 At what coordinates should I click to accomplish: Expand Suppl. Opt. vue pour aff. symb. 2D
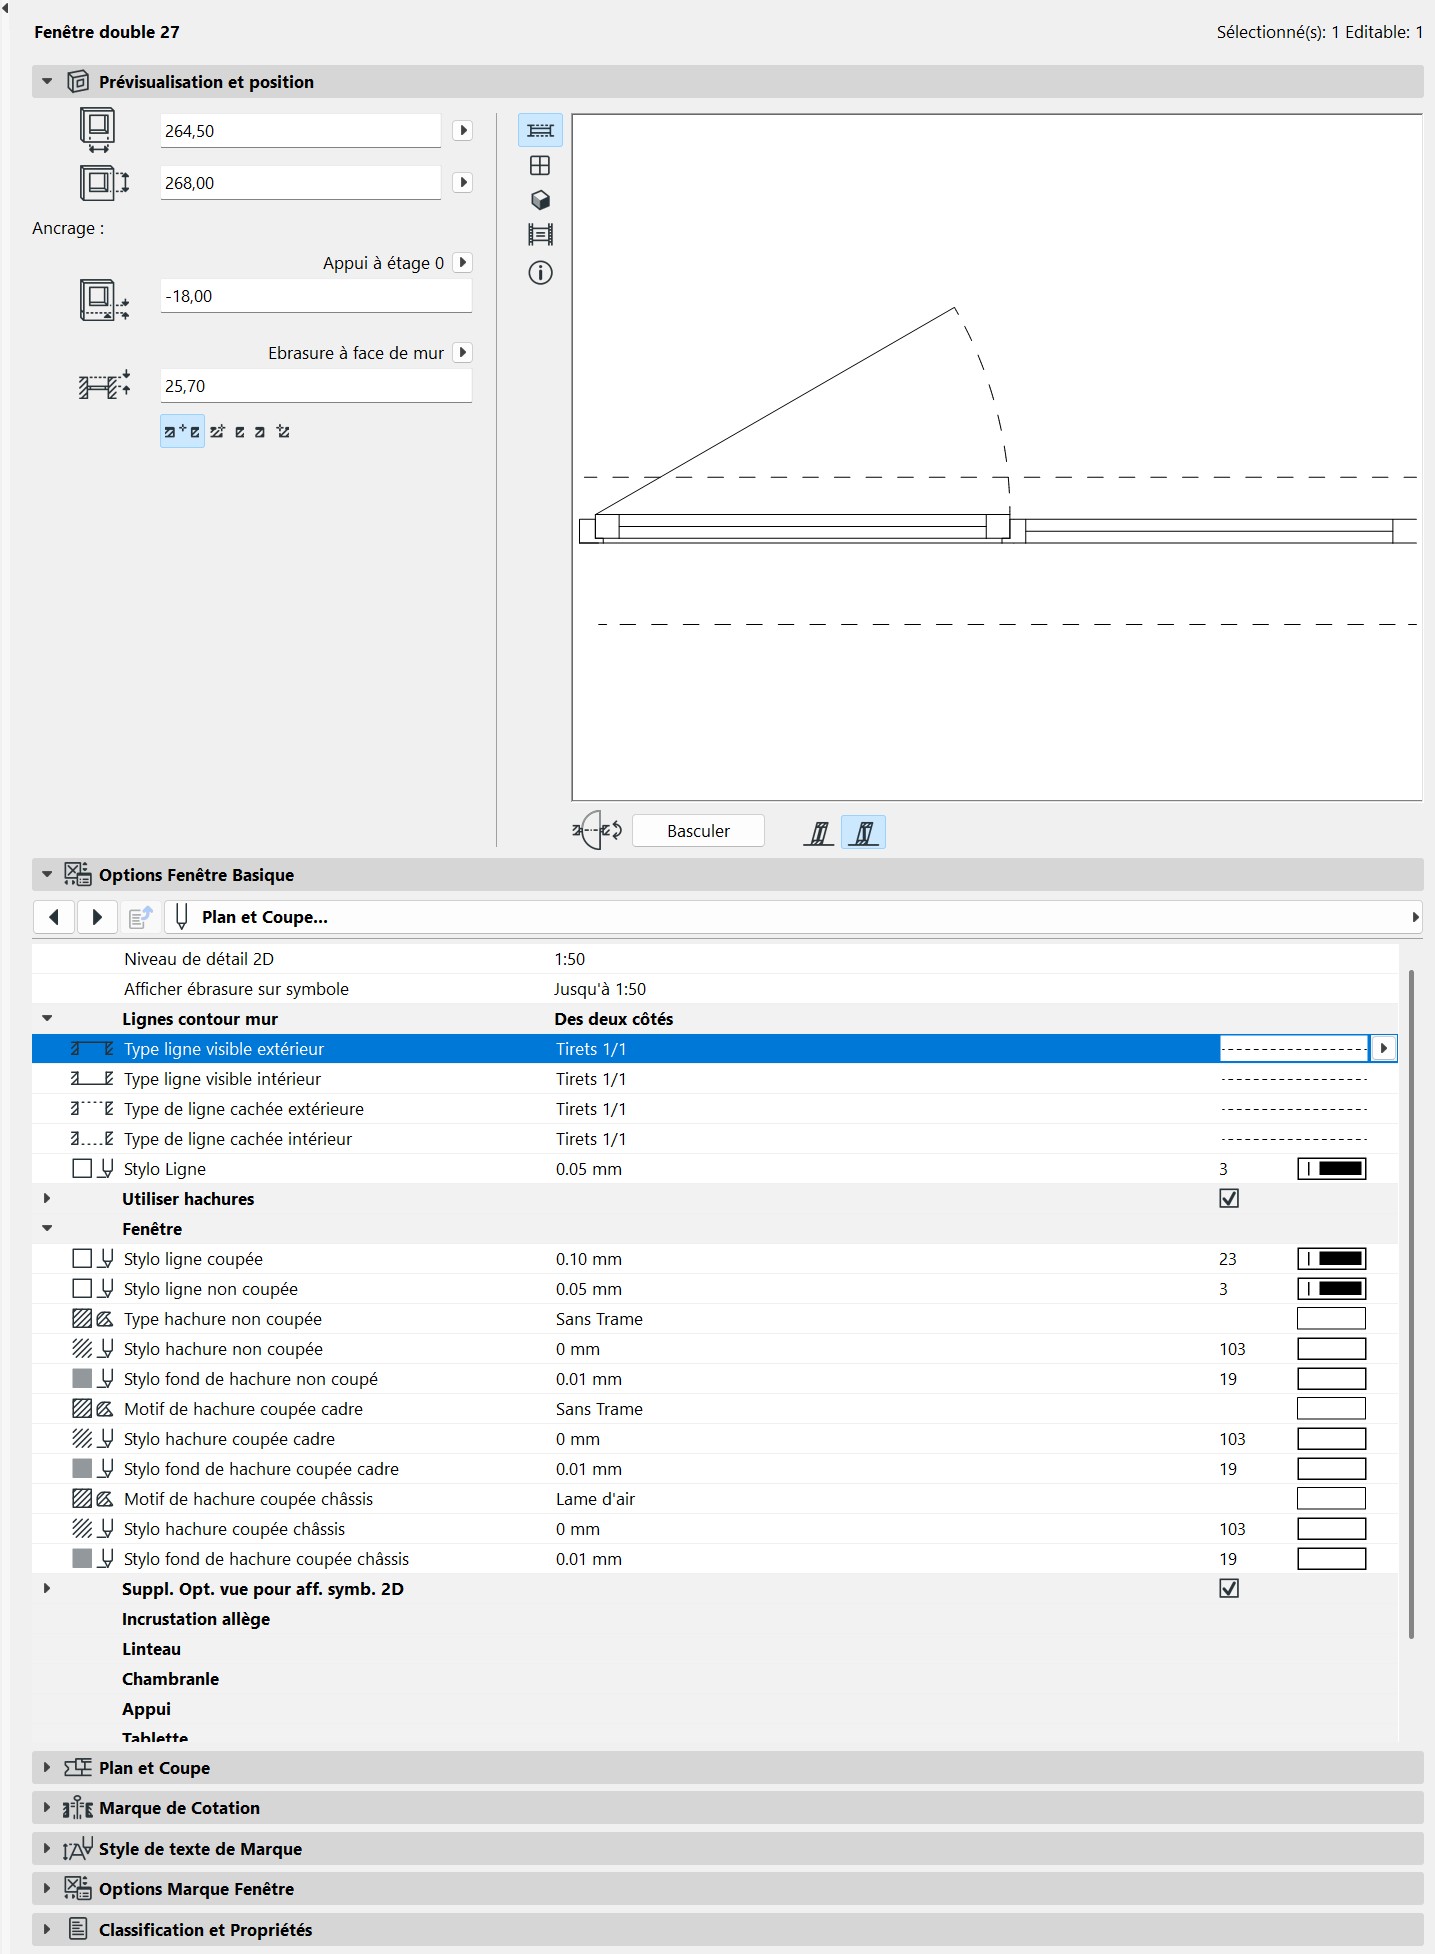[47, 1588]
